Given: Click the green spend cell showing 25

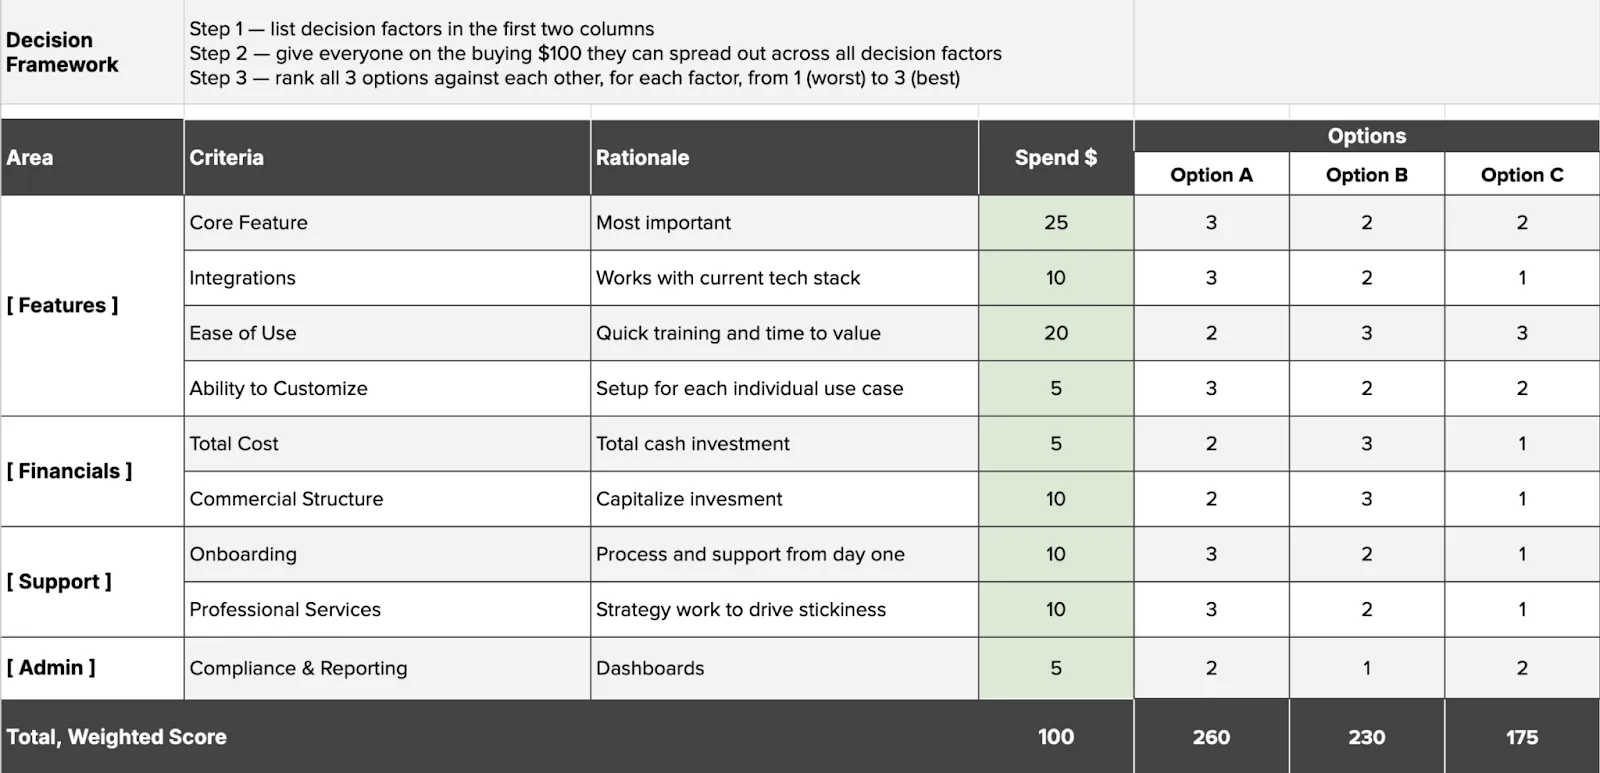Looking at the screenshot, I should [x=1056, y=222].
